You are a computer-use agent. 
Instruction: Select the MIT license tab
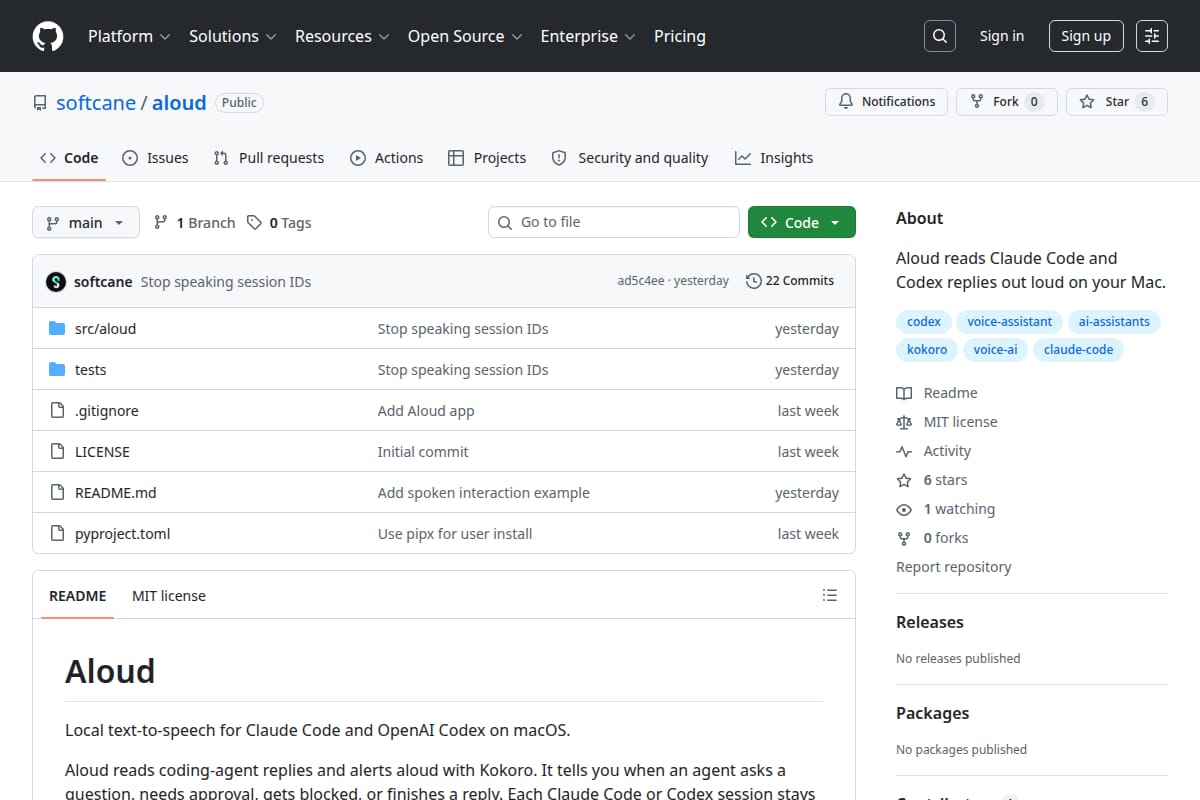tap(169, 596)
